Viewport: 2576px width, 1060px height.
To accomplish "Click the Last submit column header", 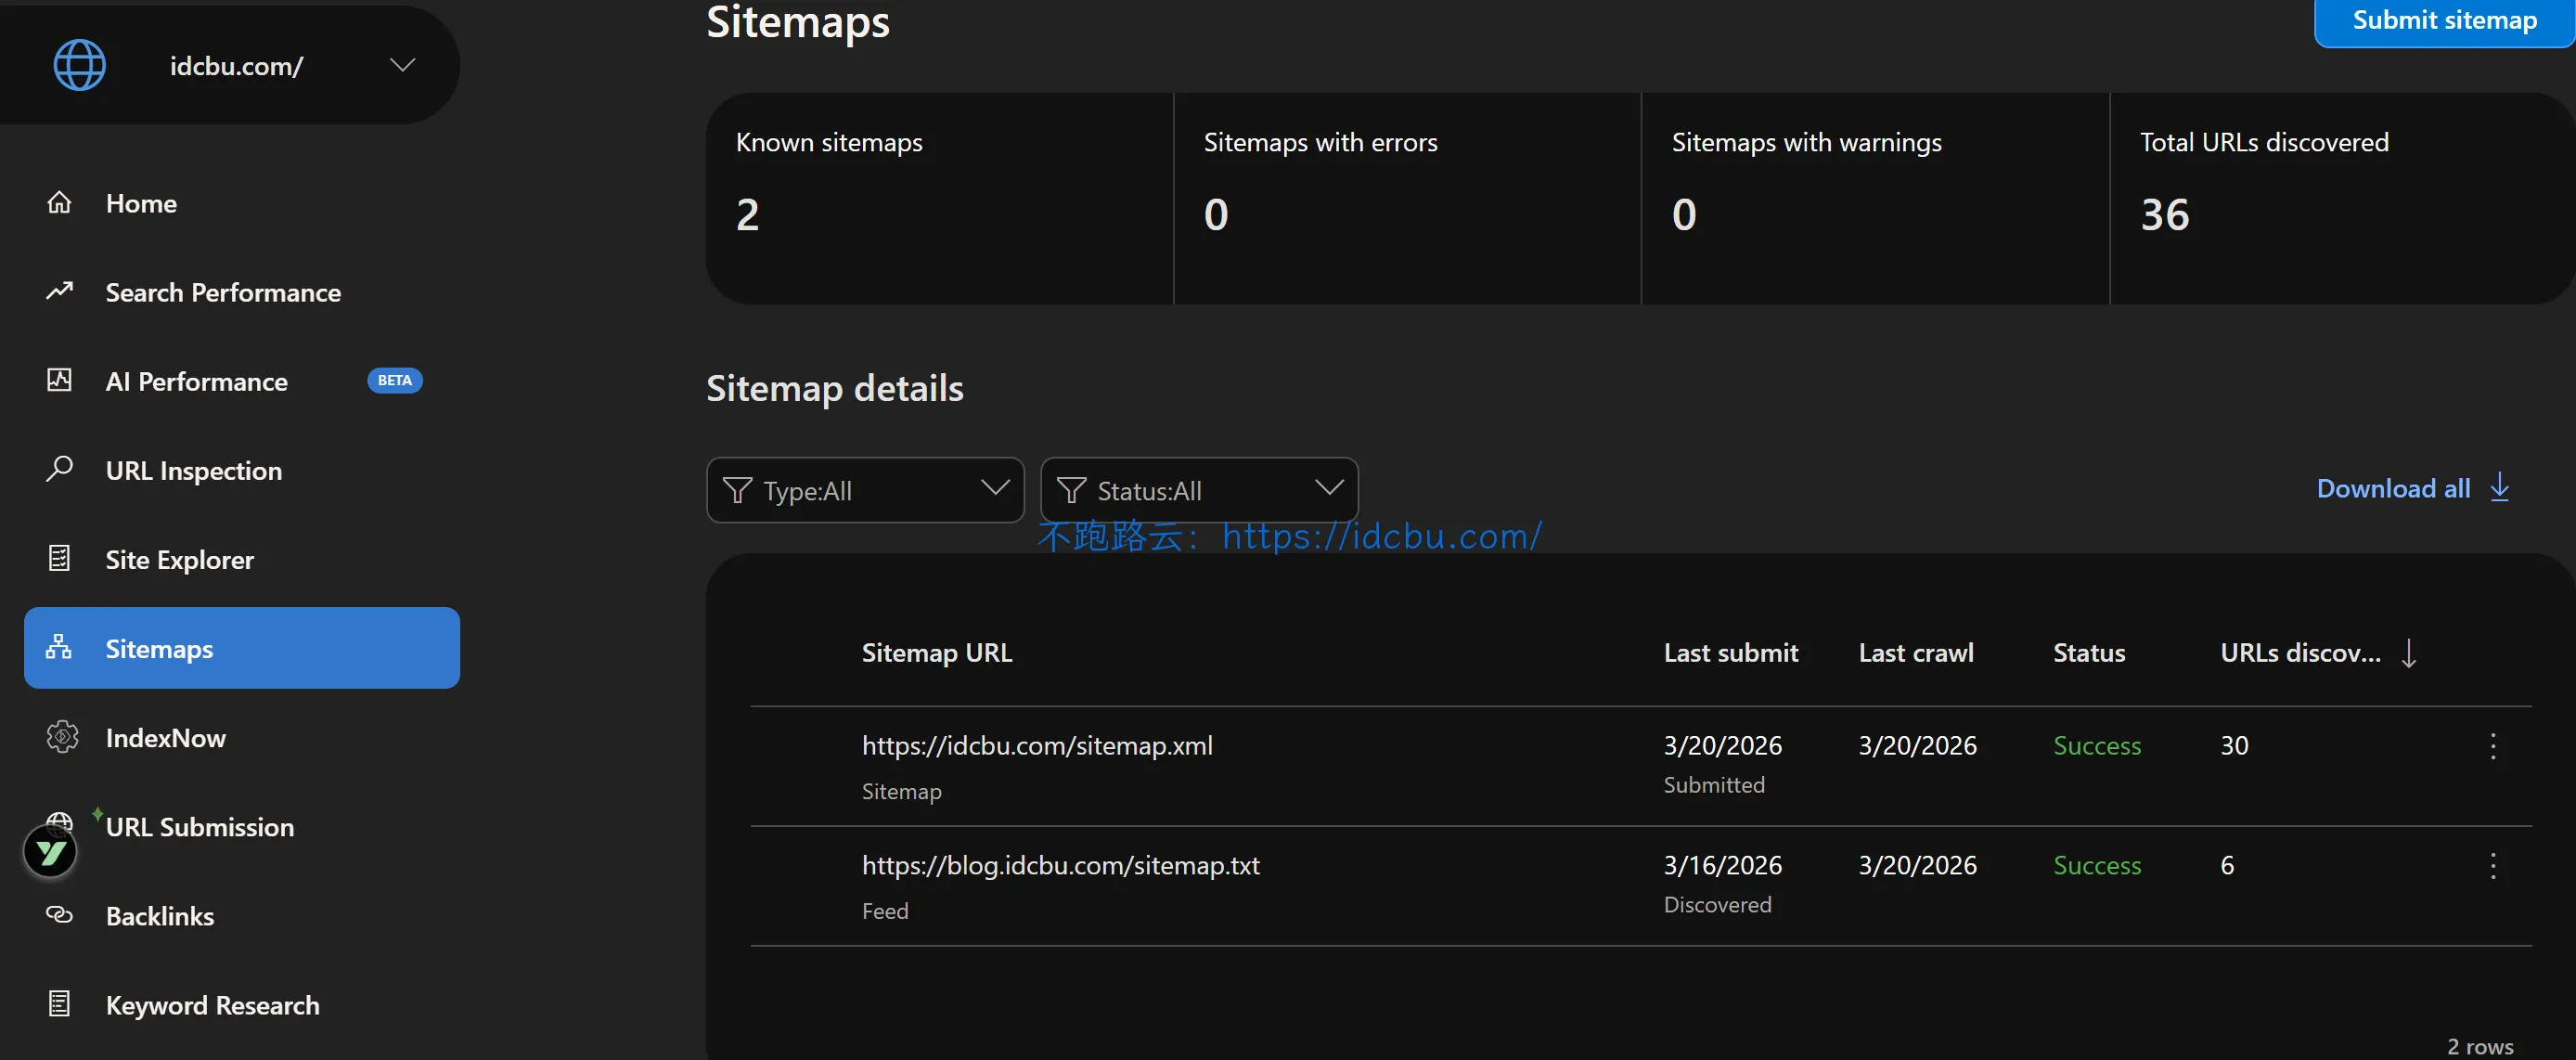I will coord(1730,653).
